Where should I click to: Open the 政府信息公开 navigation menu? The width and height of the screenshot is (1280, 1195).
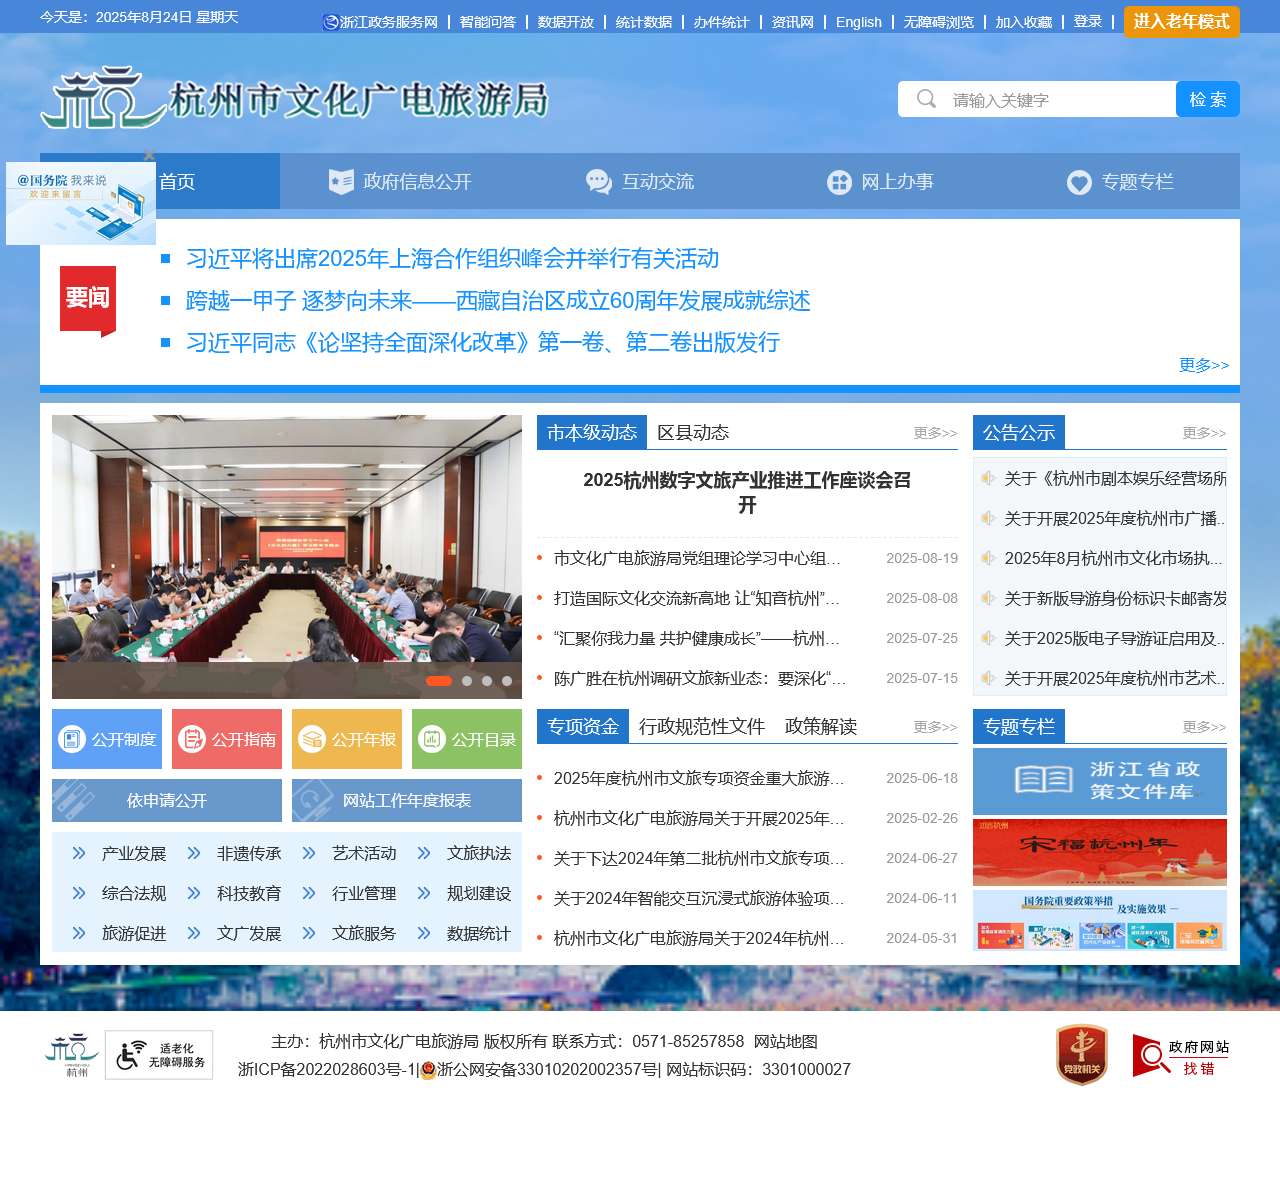click(x=400, y=181)
